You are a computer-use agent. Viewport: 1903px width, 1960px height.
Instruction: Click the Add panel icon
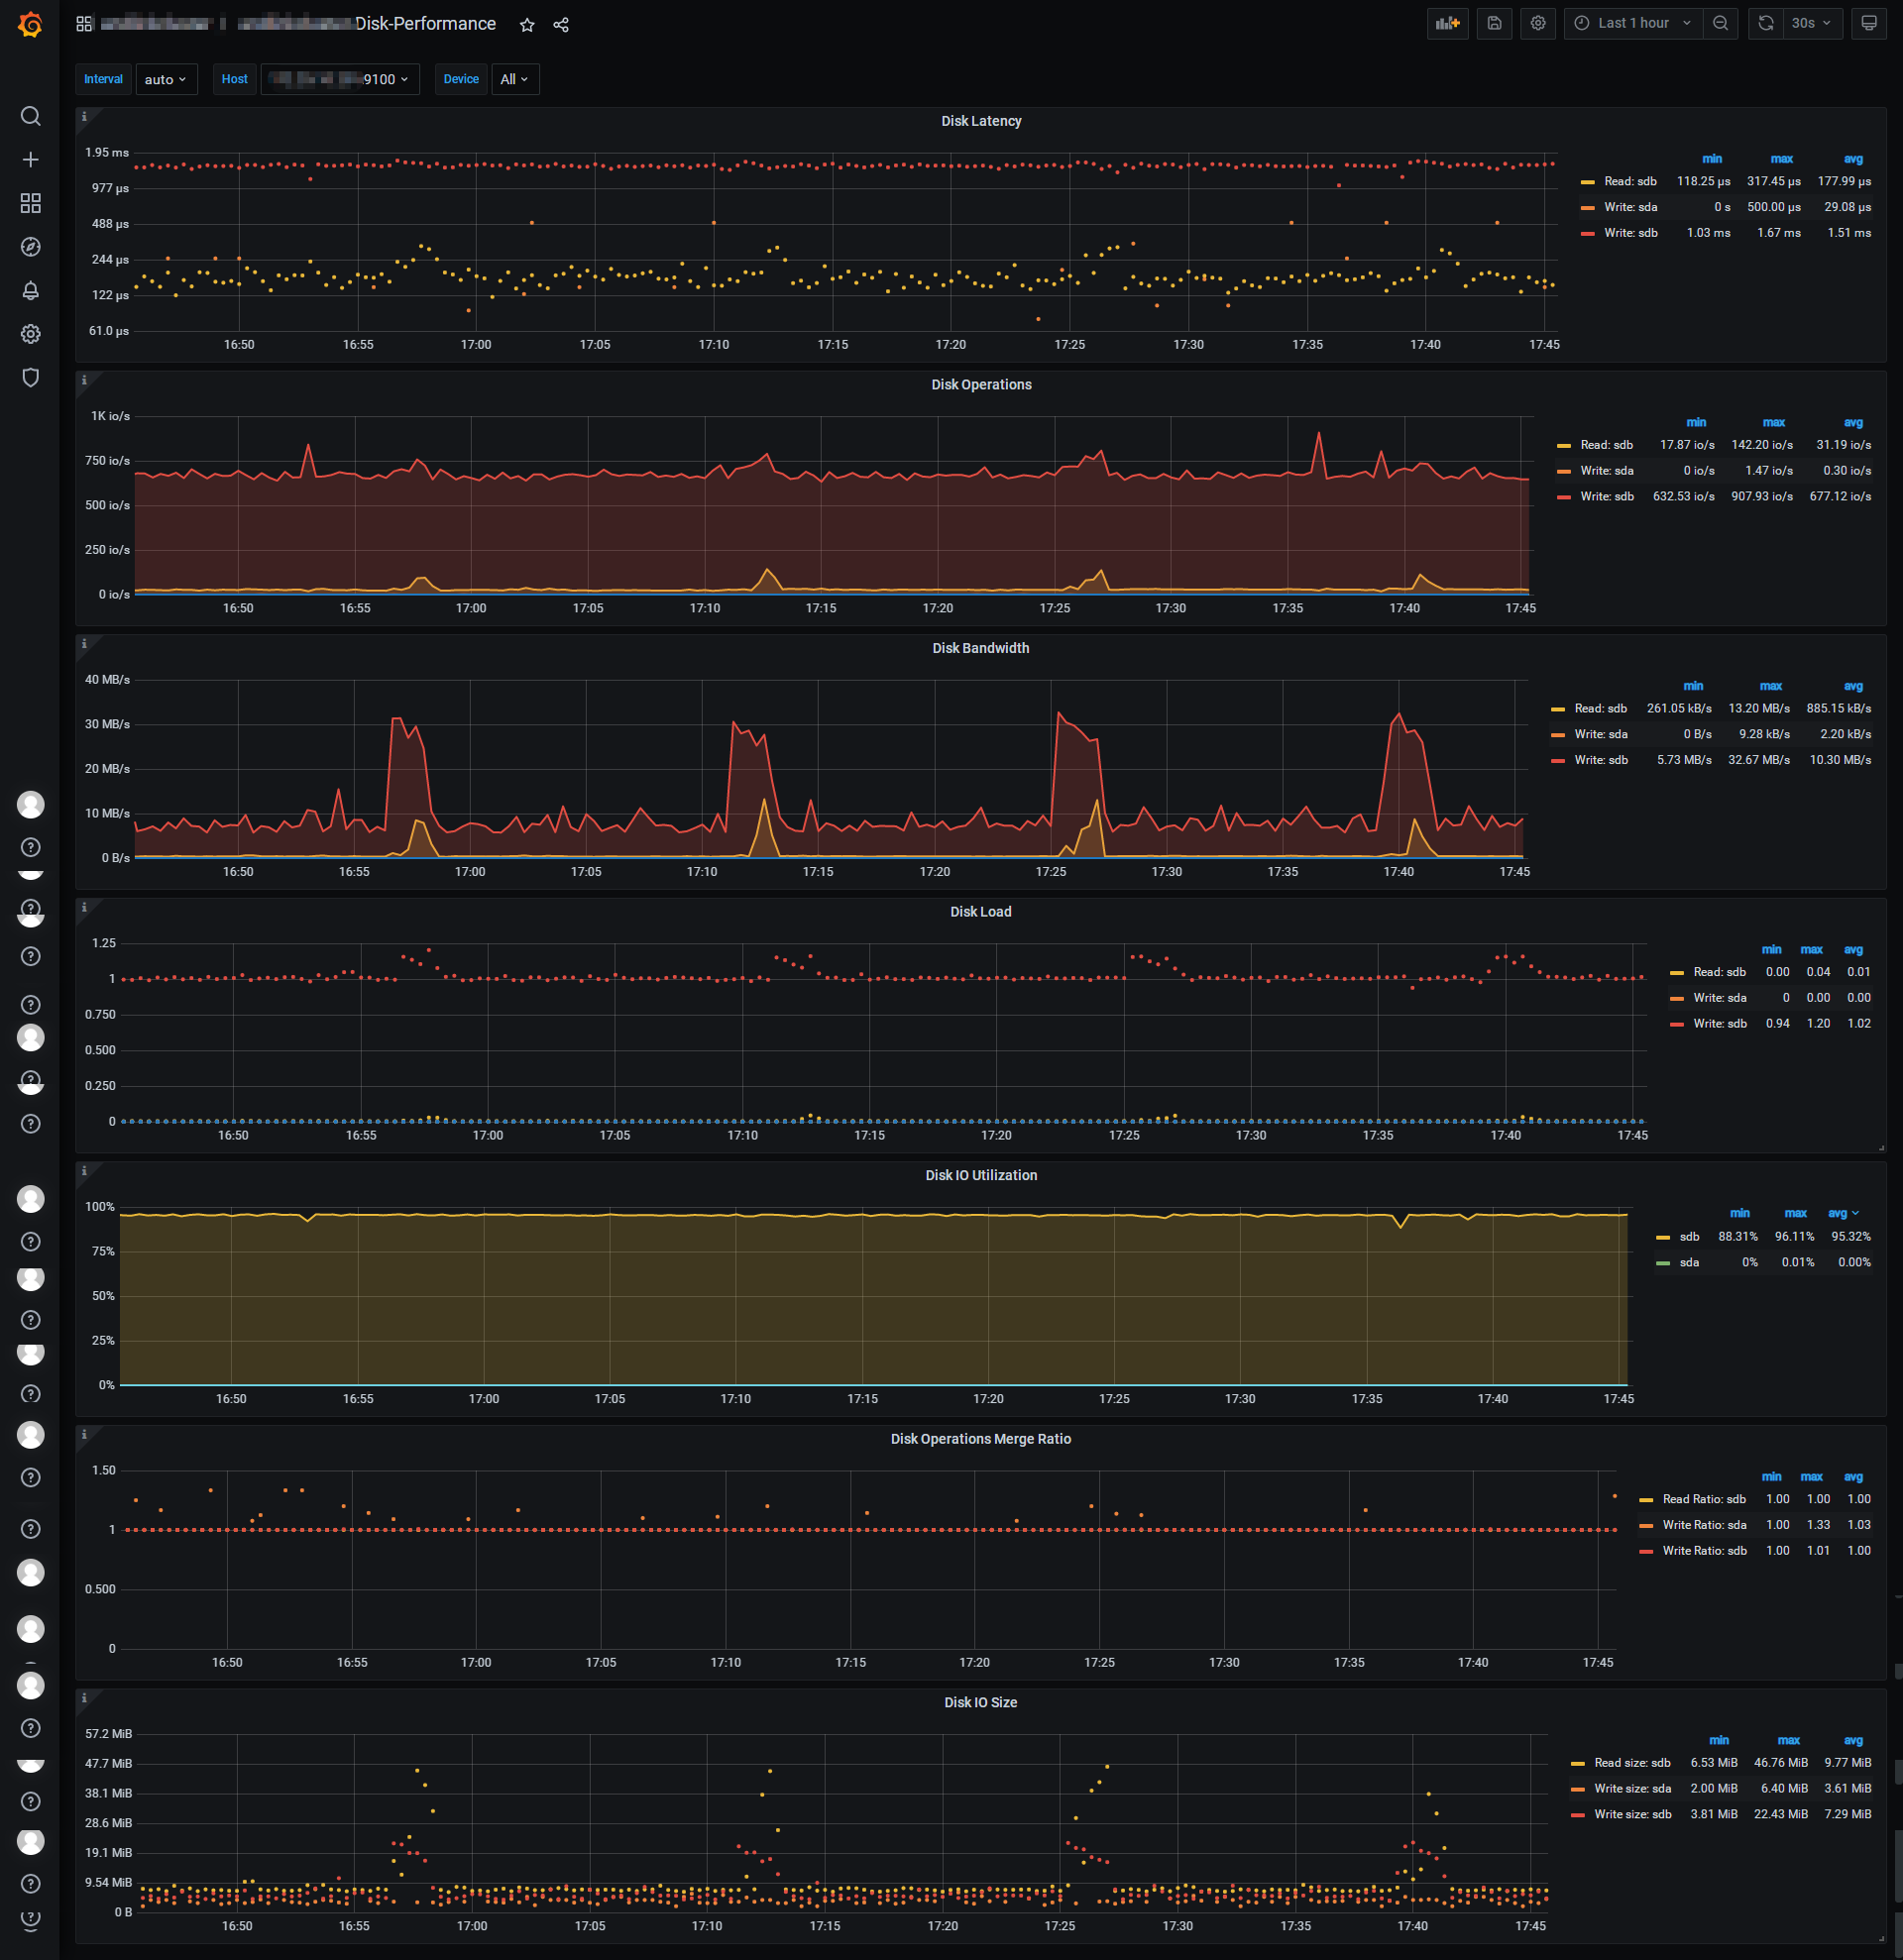pos(1447,23)
